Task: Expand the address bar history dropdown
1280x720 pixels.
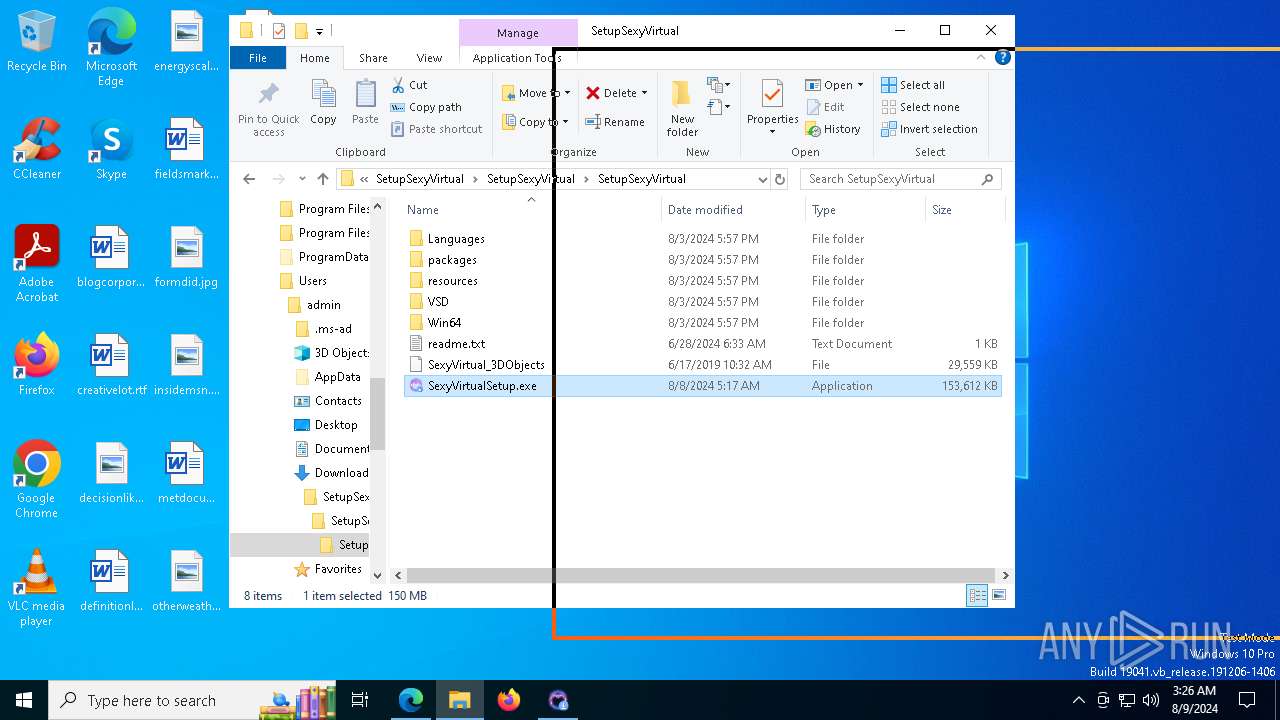Action: (762, 179)
